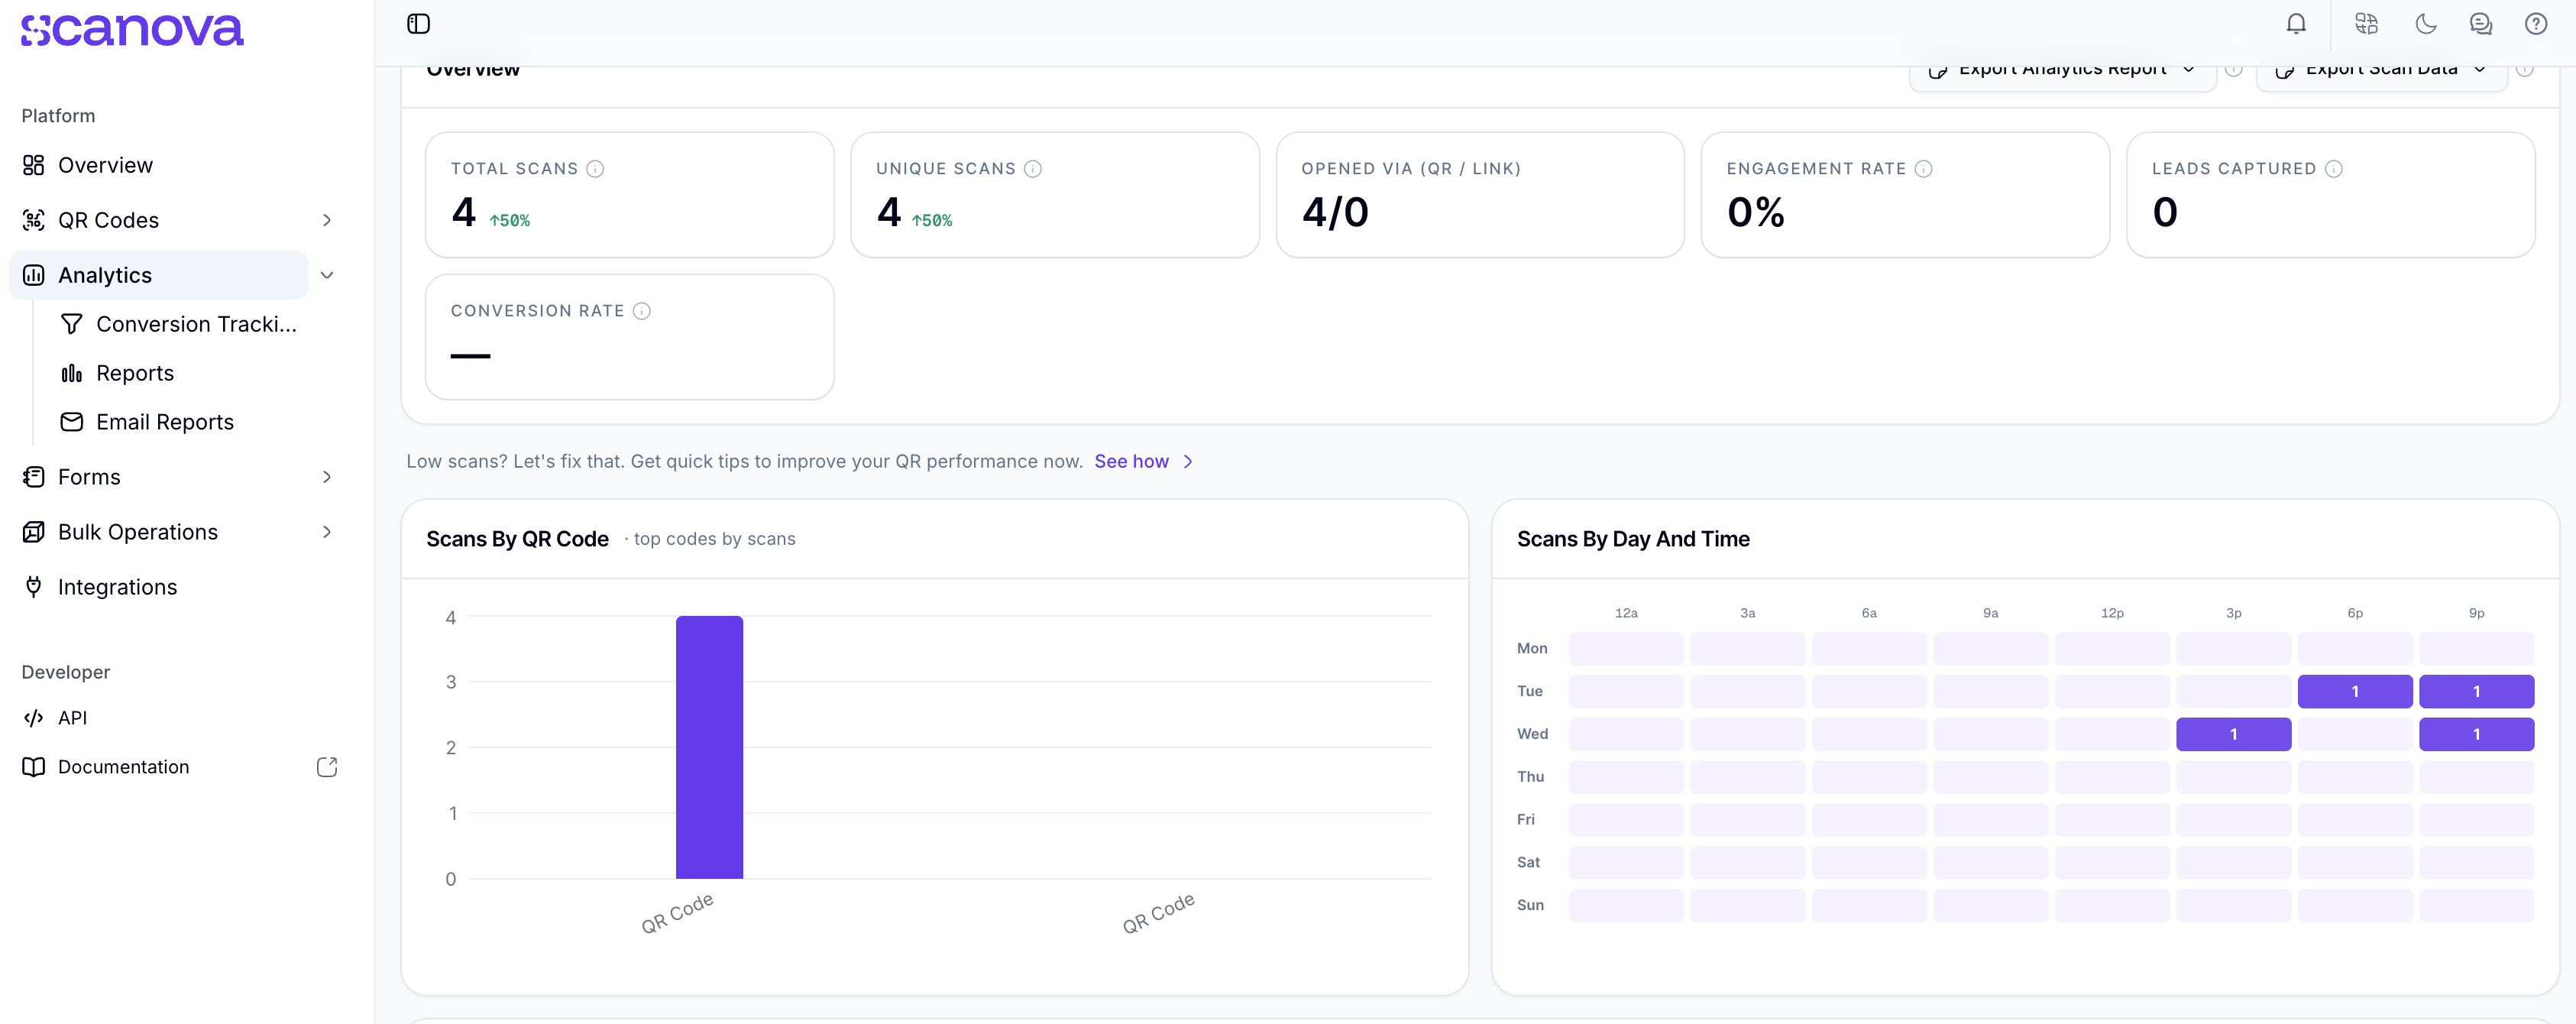Click the Integrations plug icon
Screen dimensions: 2576x1024
point(33,587)
